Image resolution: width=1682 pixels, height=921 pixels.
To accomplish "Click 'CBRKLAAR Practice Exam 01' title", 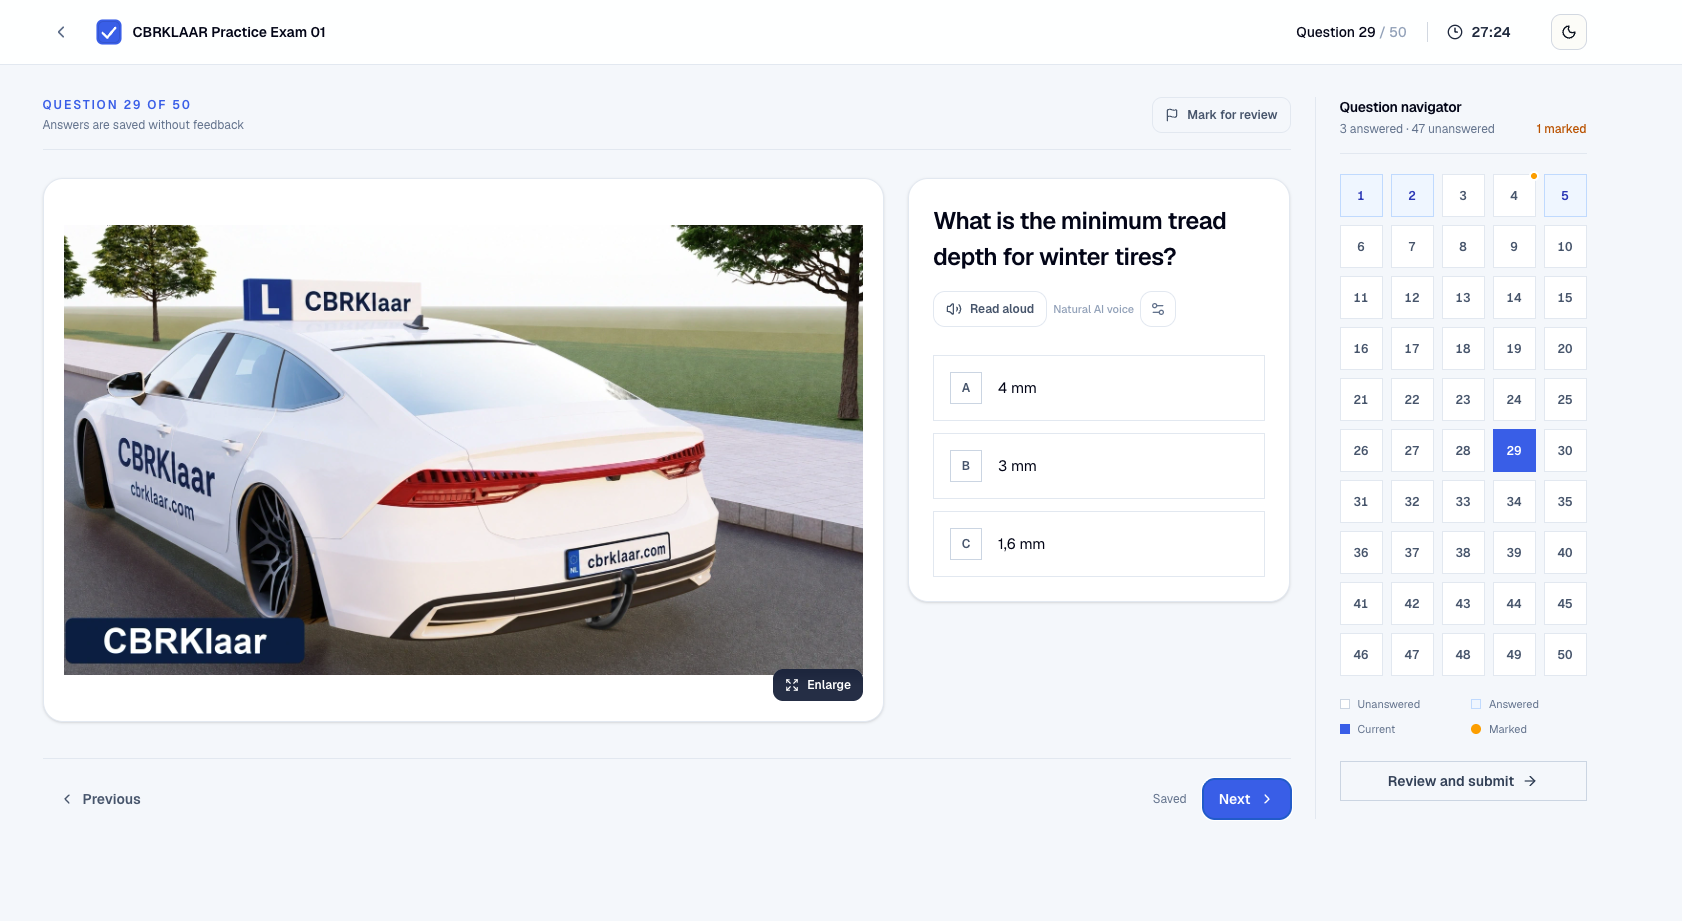I will [x=229, y=32].
